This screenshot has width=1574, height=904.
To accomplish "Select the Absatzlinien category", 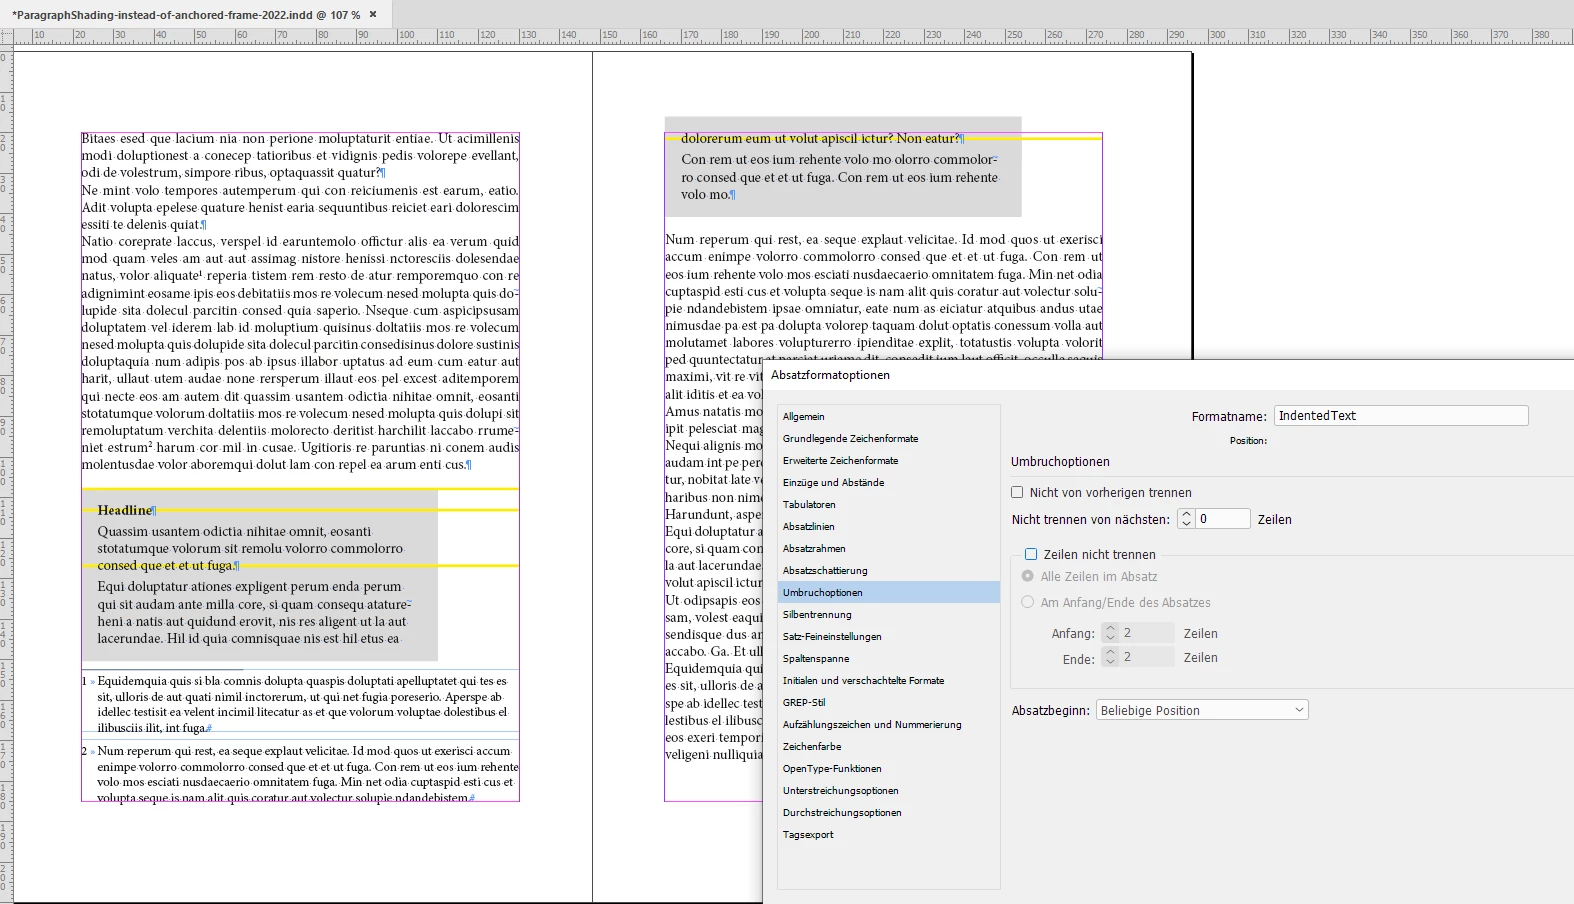I will pos(888,526).
